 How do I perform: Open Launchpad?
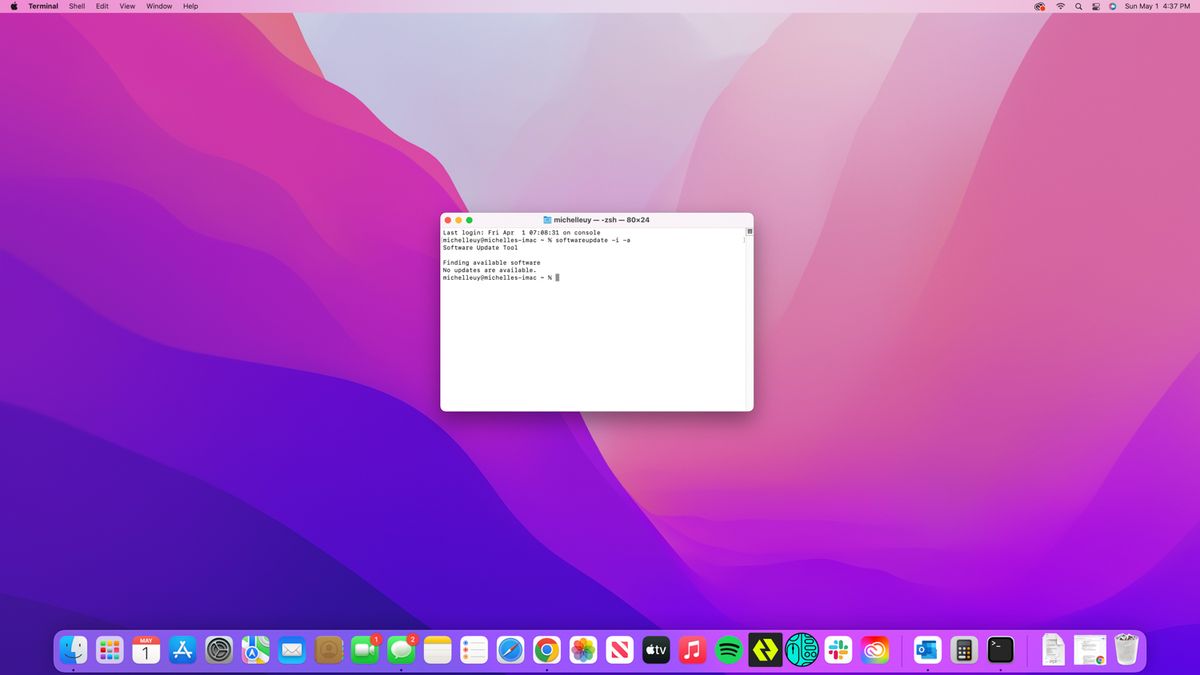pos(108,650)
